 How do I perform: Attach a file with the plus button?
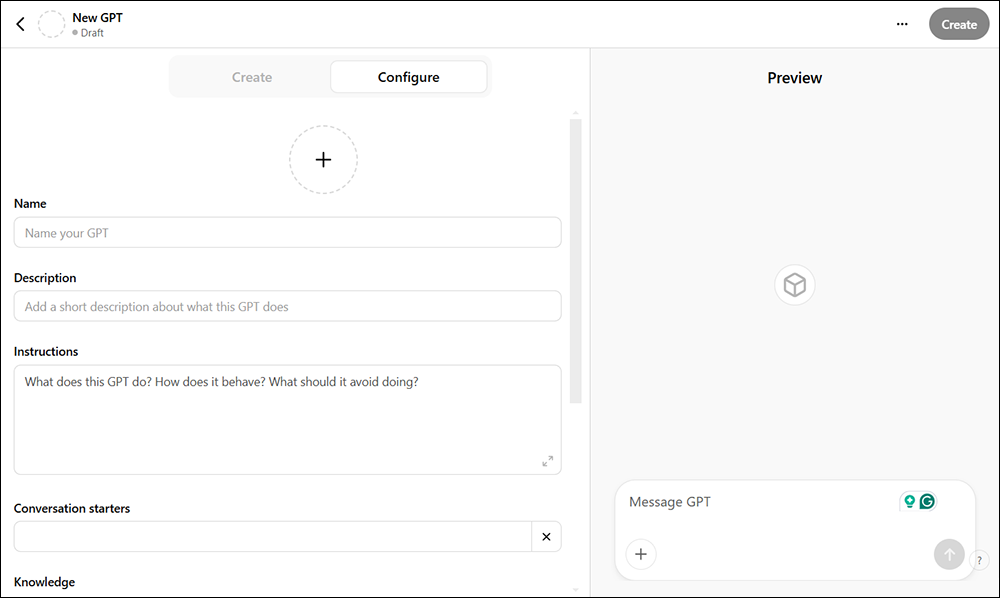[x=641, y=553]
